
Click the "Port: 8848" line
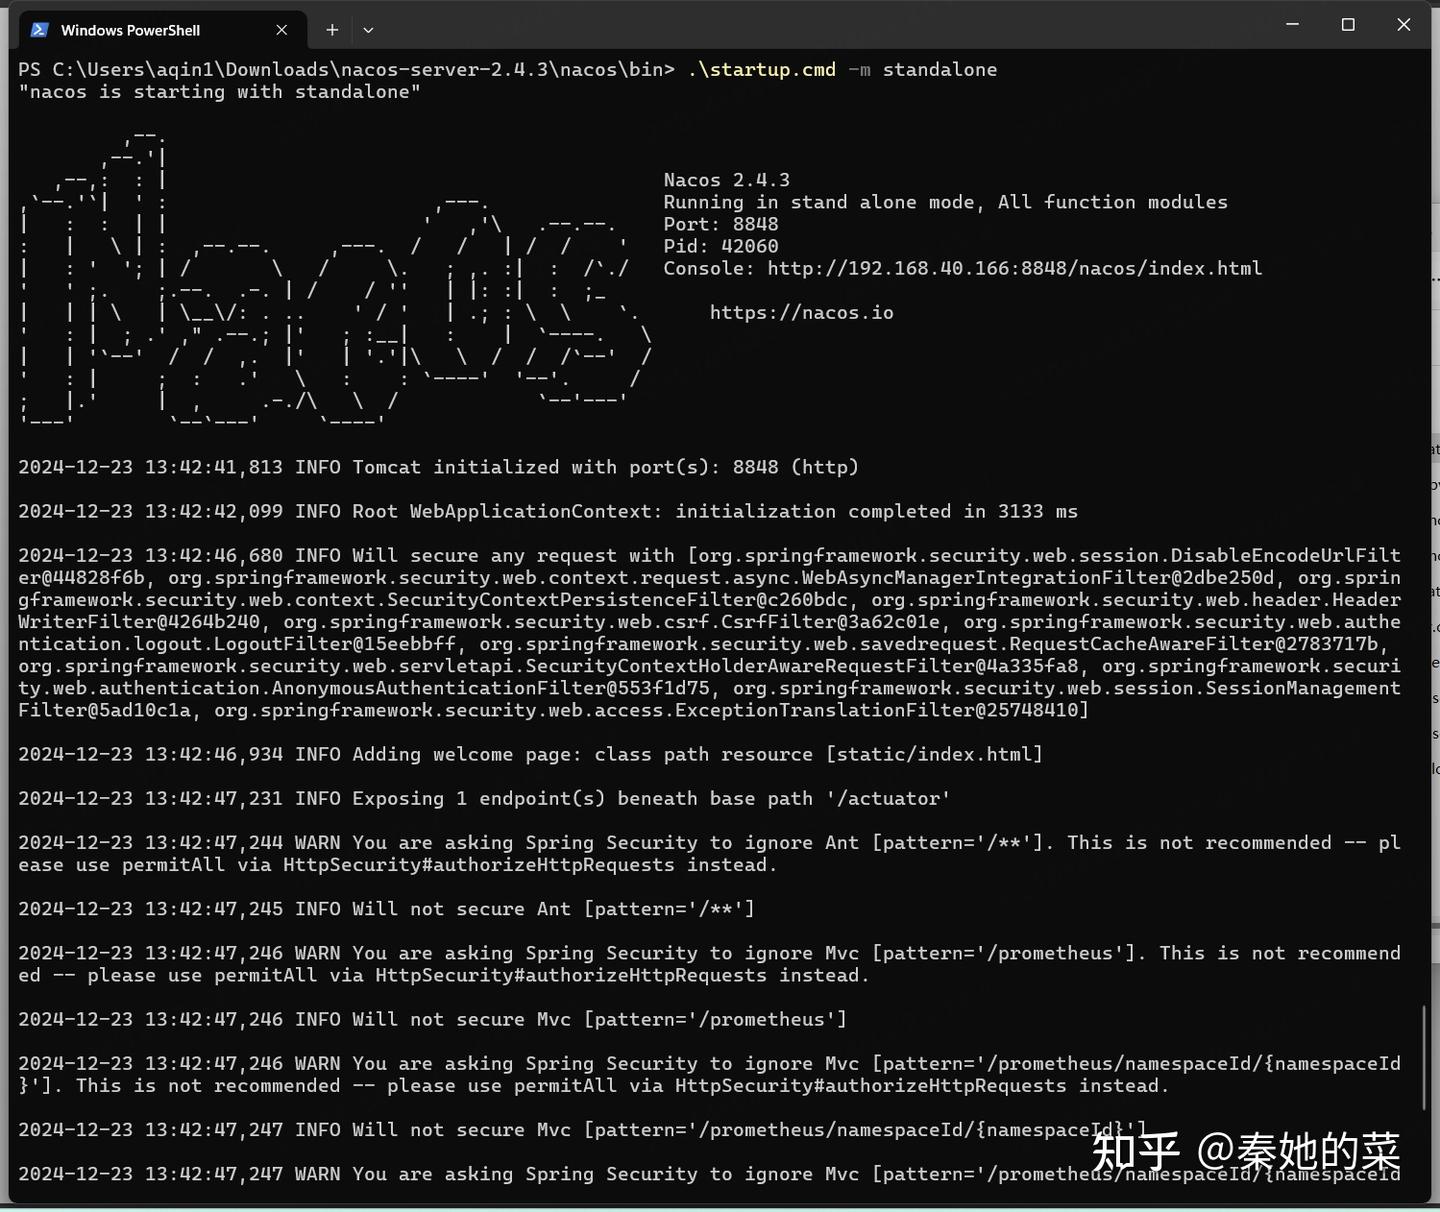point(721,224)
